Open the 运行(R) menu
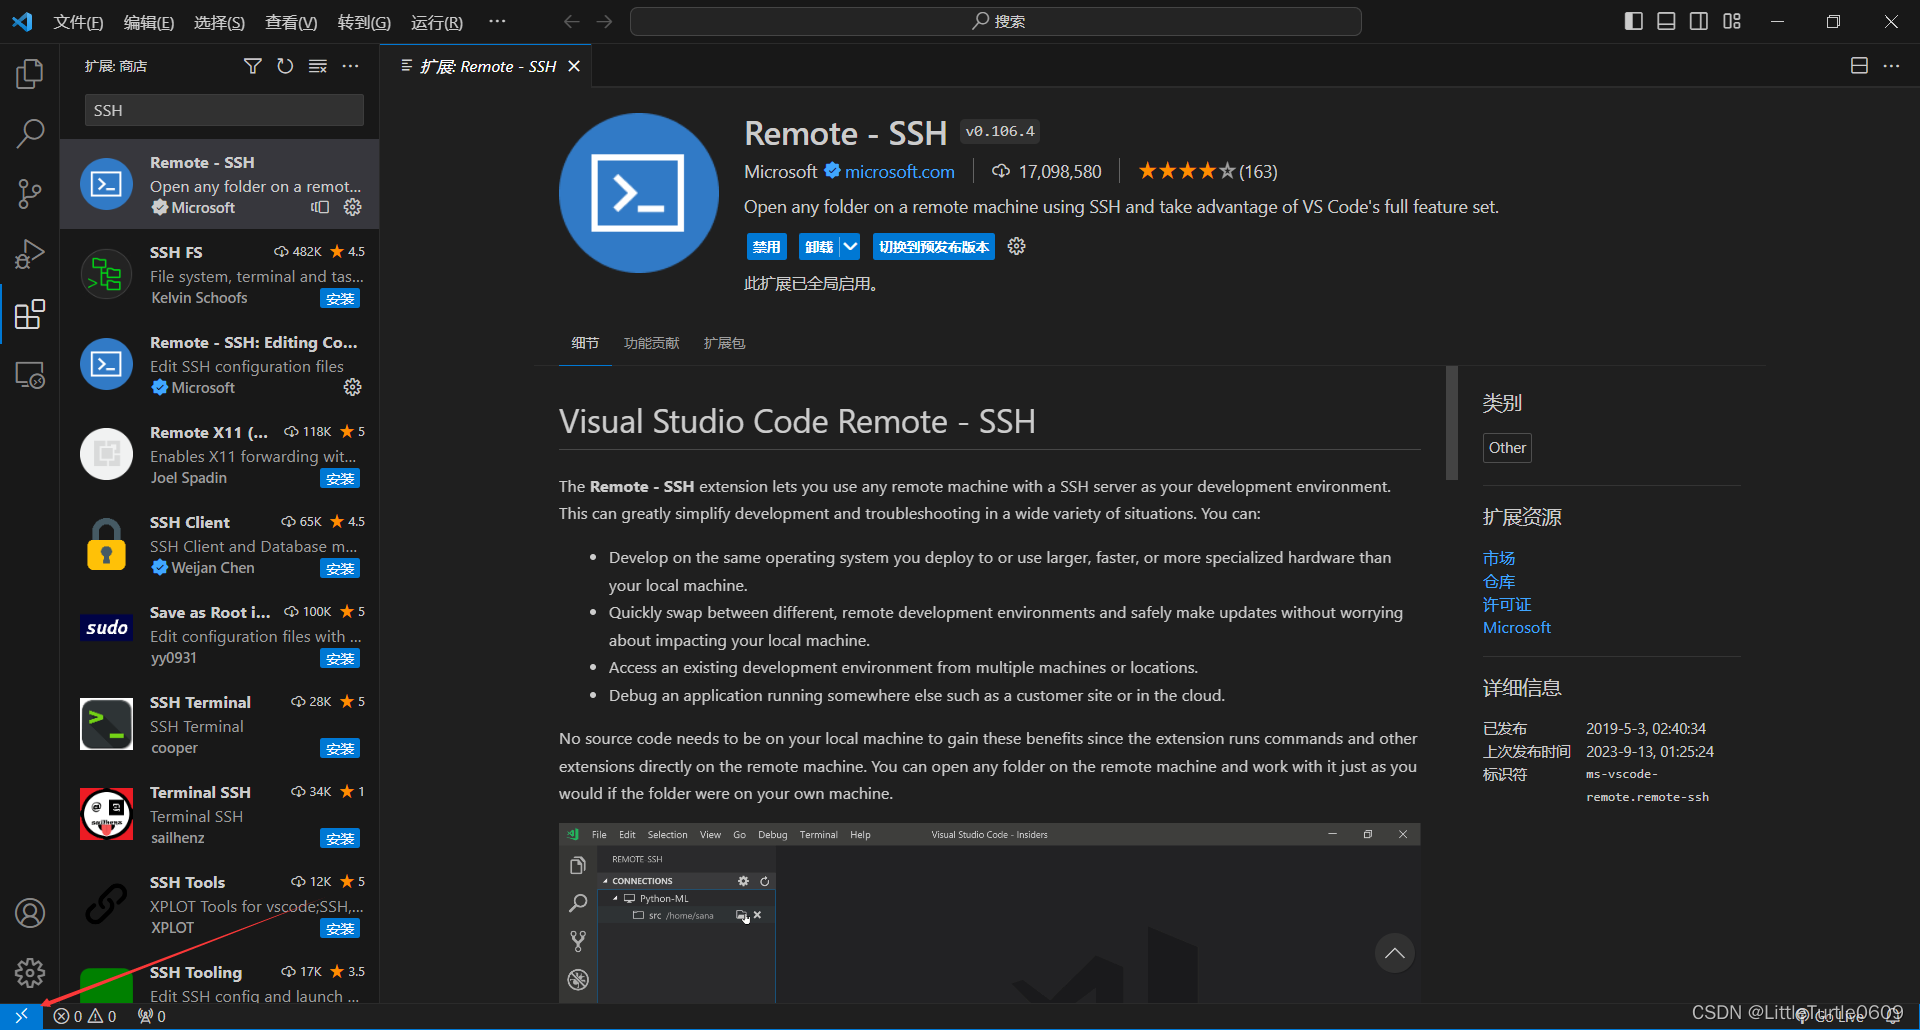 [x=437, y=22]
